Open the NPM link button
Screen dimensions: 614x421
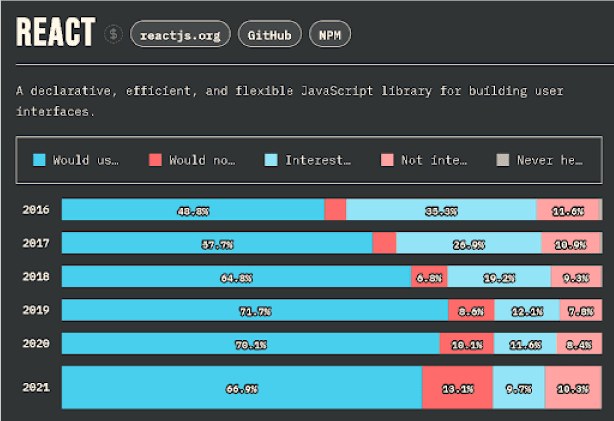click(x=330, y=34)
